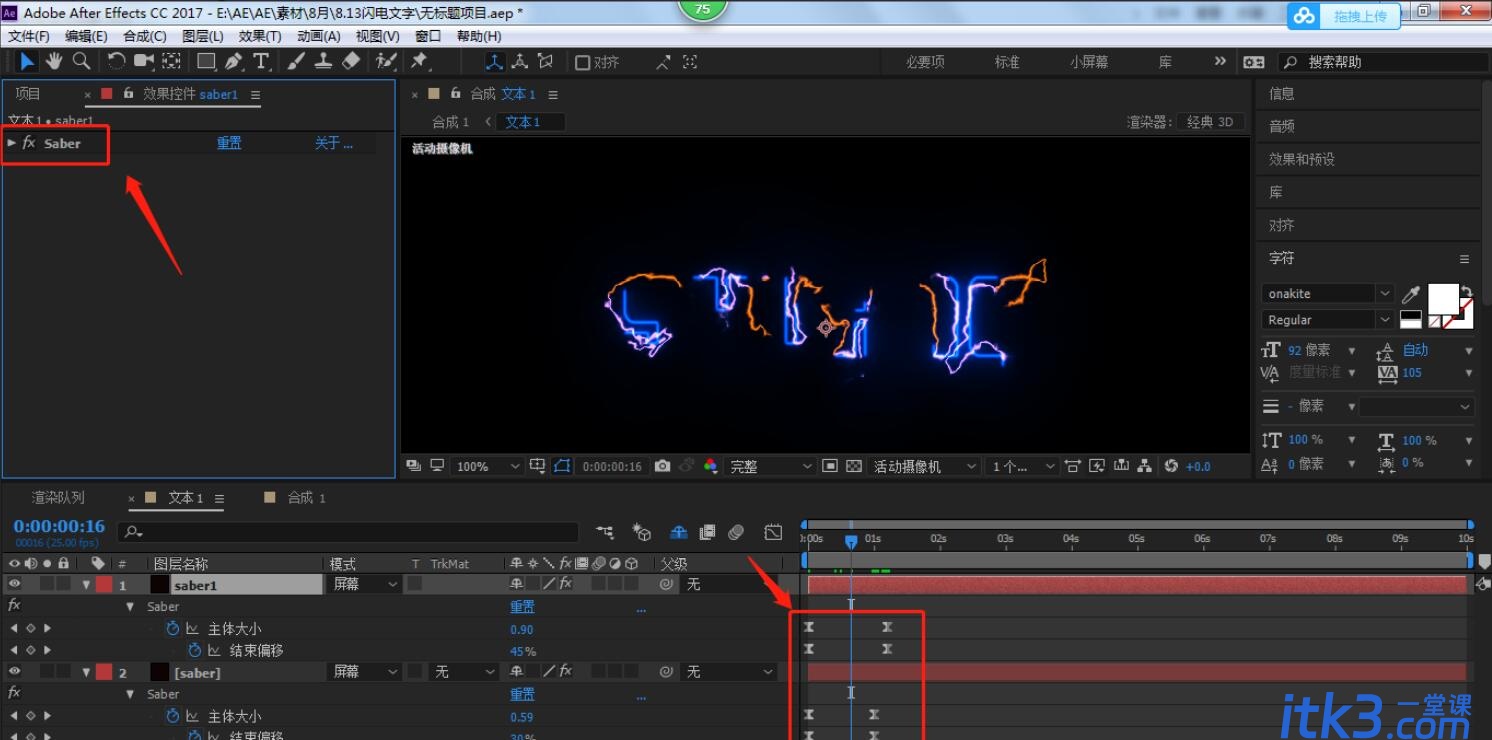Open the Regular font style dropdown
This screenshot has height=740, width=1492.
[1327, 319]
